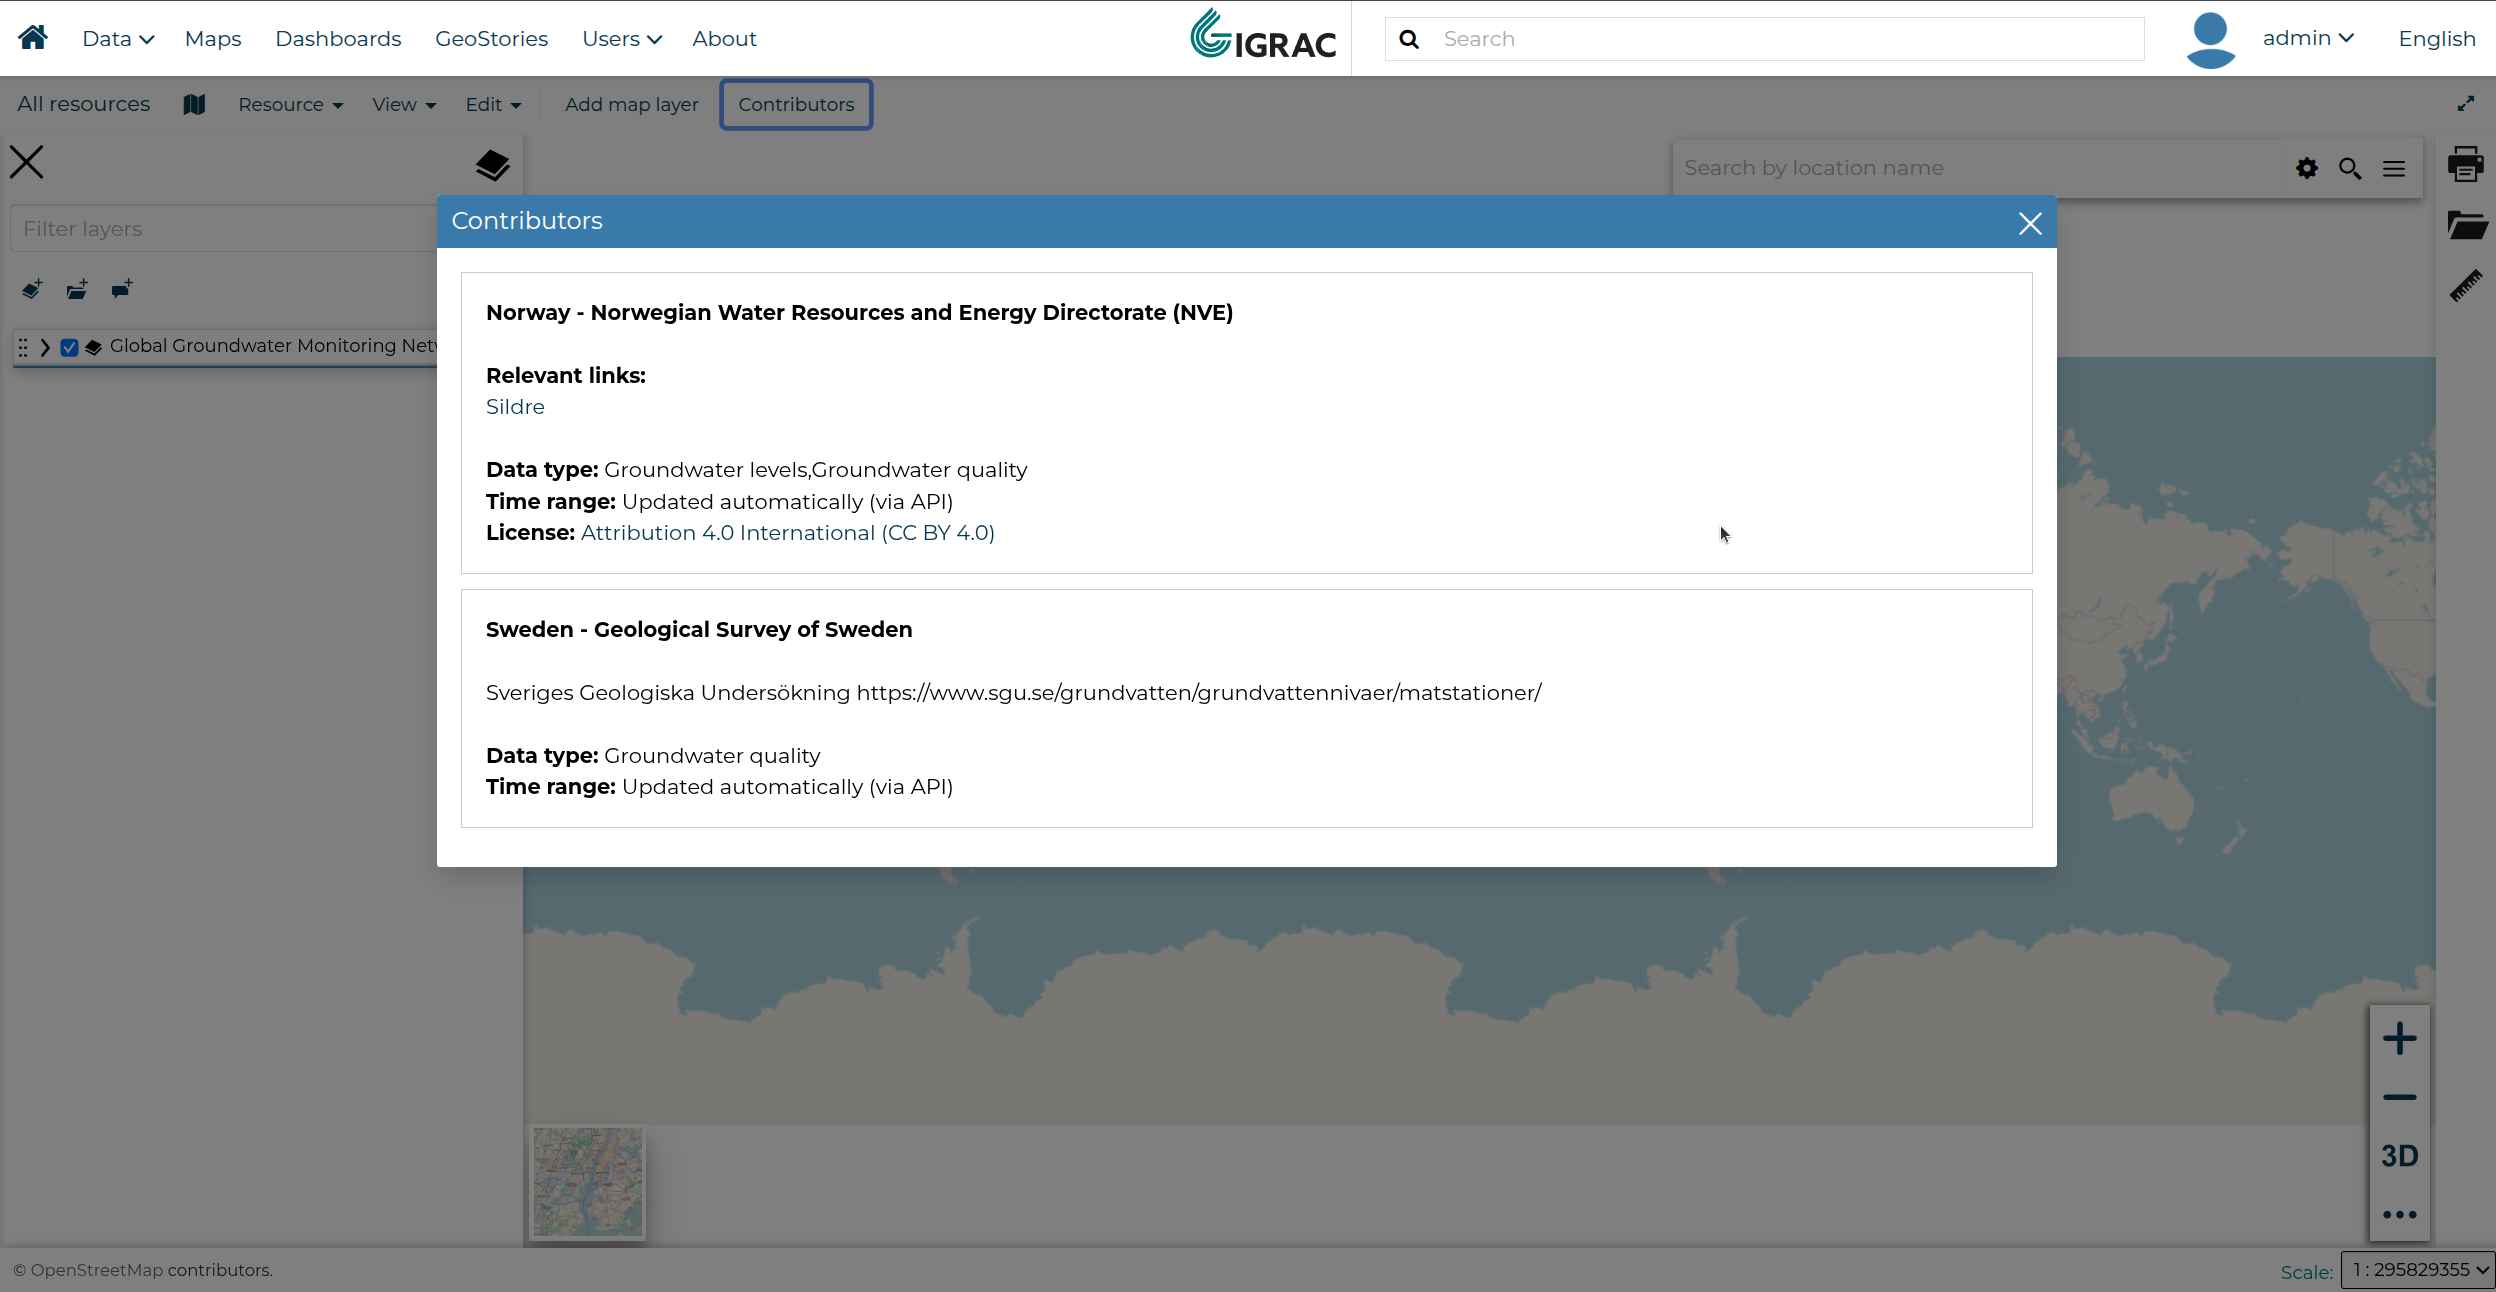Open the Resource dropdown menu
The height and width of the screenshot is (1292, 2496).
[291, 105]
